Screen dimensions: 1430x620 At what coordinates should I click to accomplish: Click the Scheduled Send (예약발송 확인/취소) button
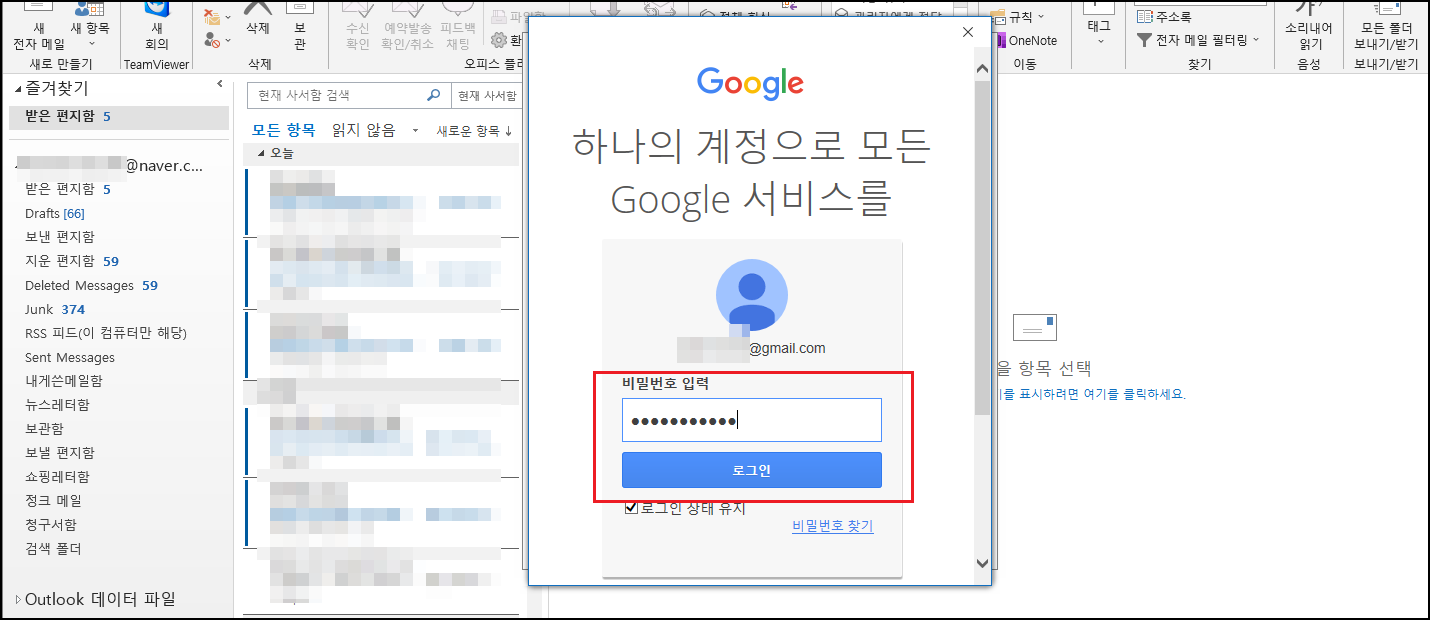coord(406,28)
